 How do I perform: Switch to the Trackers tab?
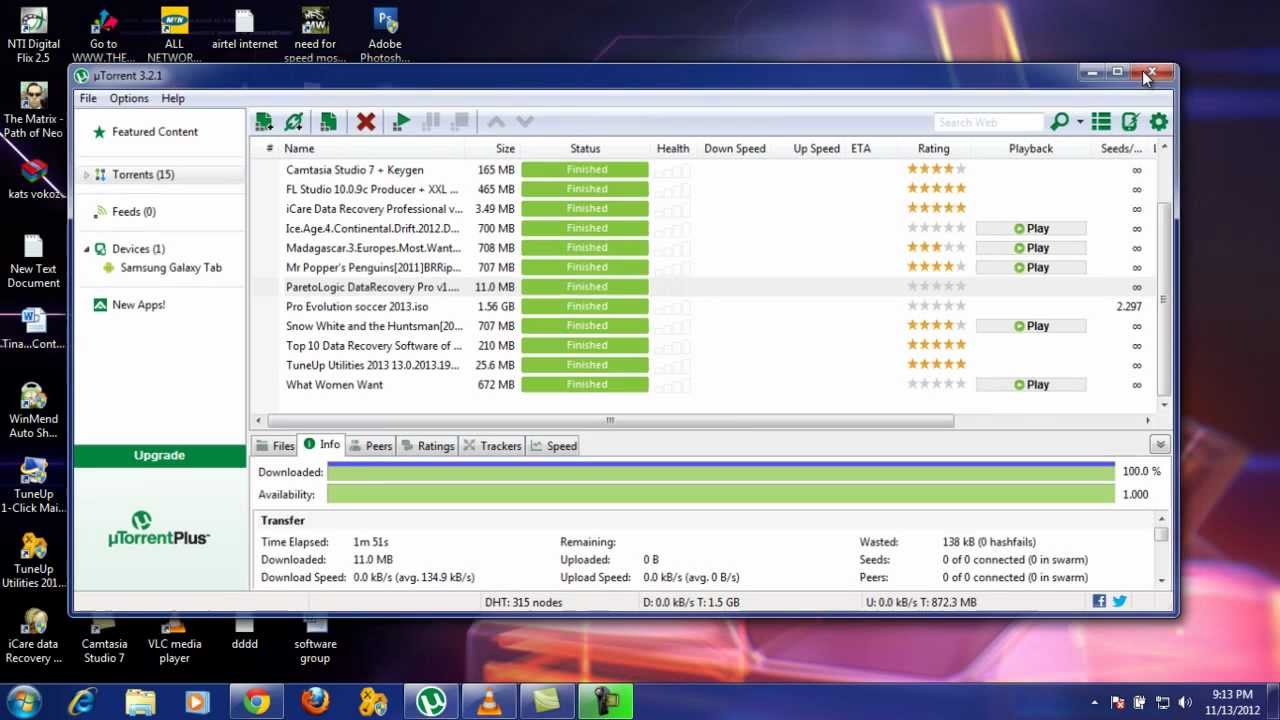(492, 446)
